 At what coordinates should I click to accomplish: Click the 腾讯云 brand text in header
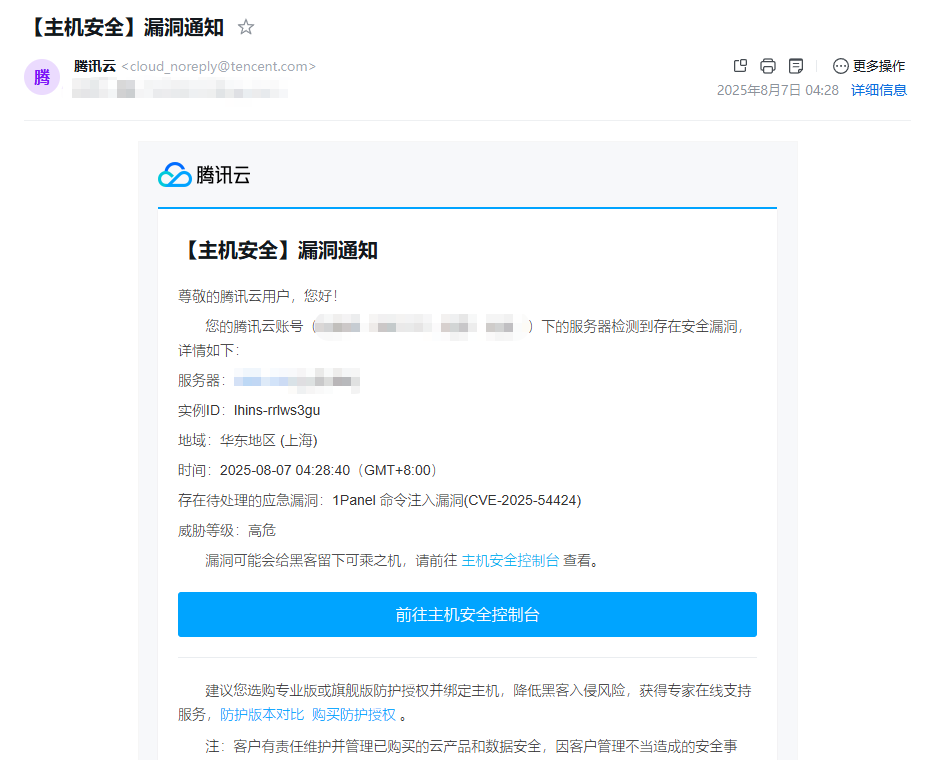pyautogui.click(x=223, y=175)
